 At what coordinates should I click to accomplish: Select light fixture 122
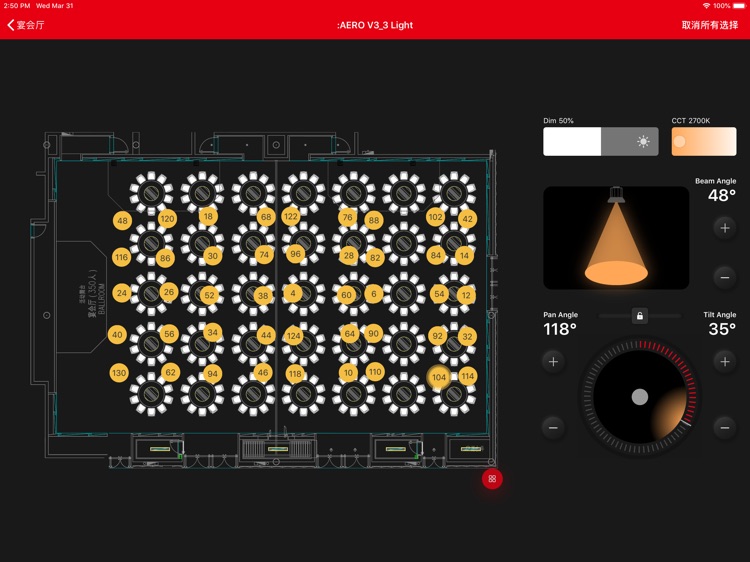pos(291,216)
